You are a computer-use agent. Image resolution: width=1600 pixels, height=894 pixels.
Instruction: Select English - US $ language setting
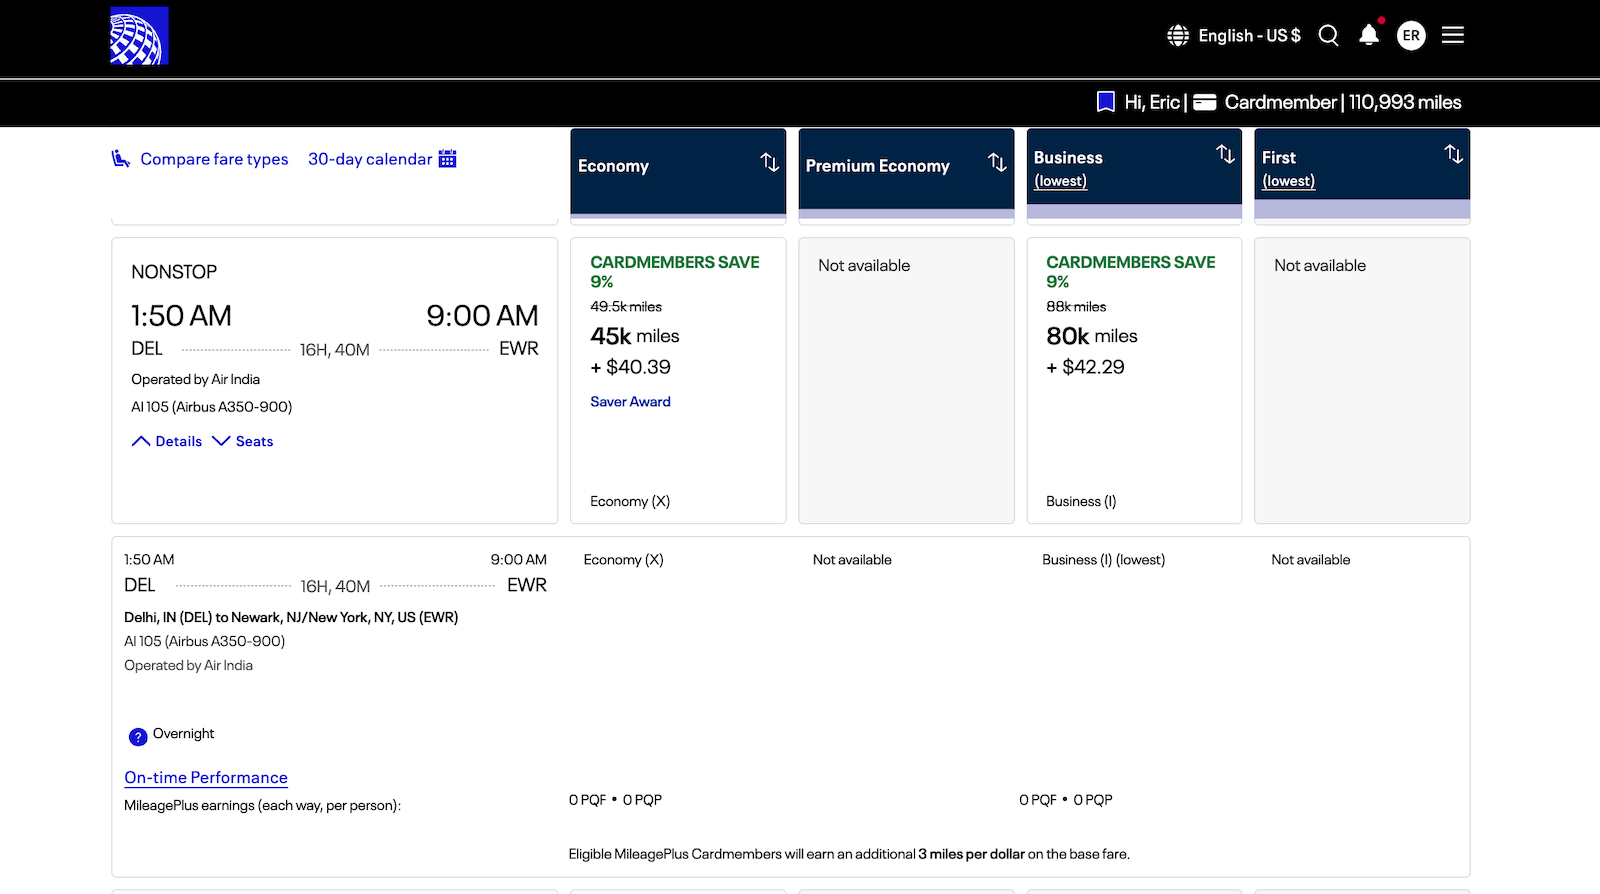click(1249, 36)
